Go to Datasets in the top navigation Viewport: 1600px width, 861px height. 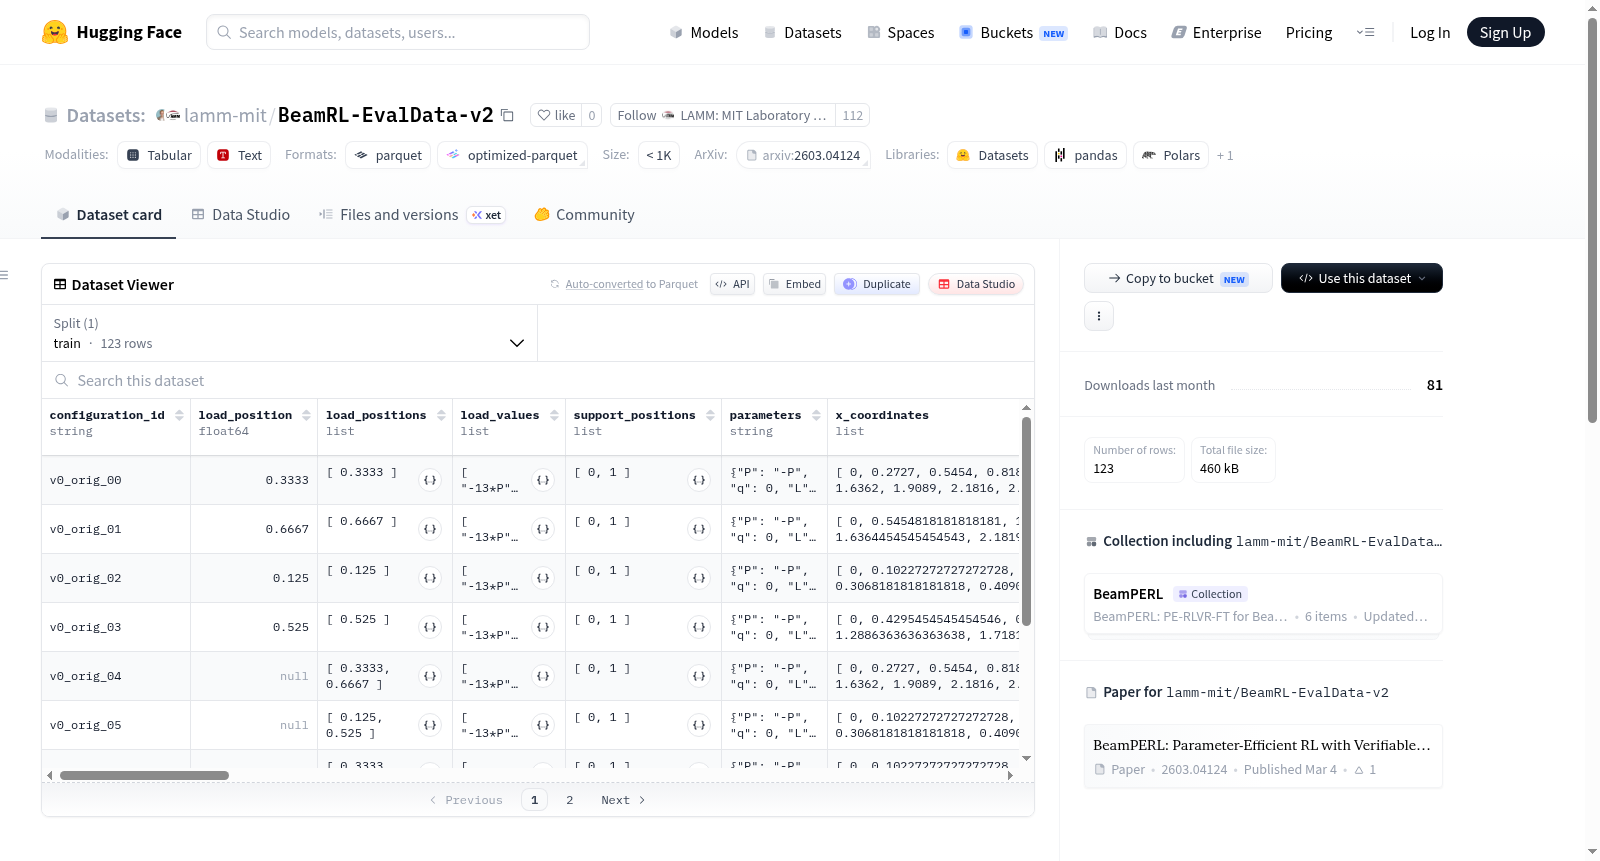(803, 32)
